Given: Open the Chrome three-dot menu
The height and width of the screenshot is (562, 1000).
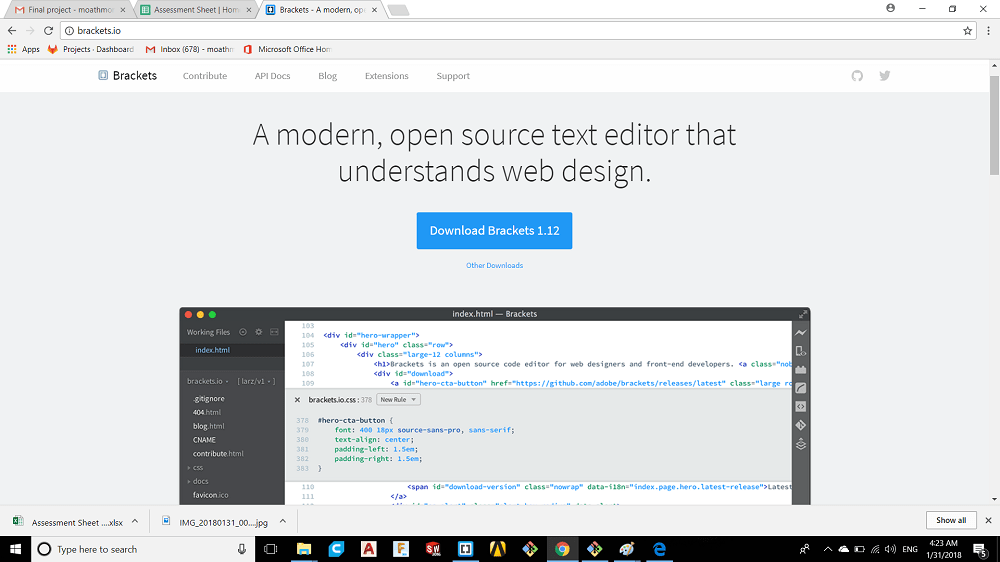Looking at the screenshot, I should (989, 31).
